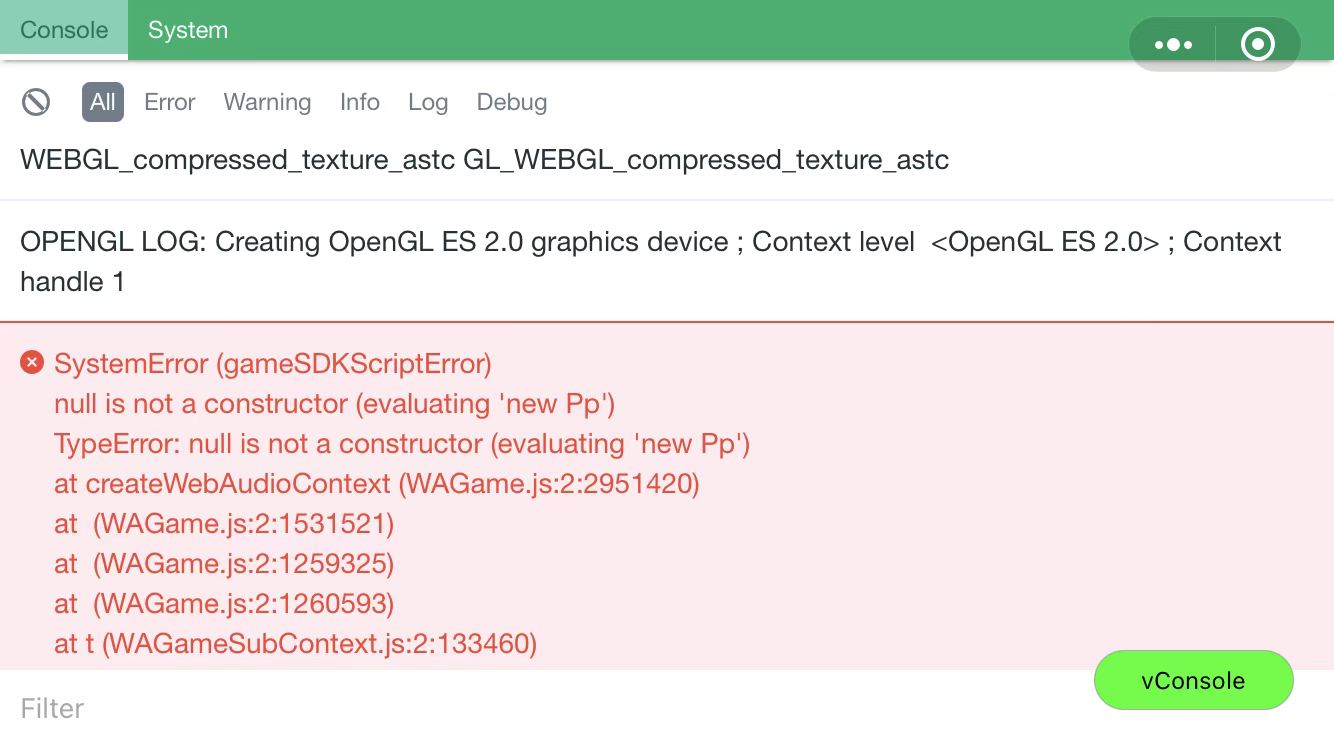Show only Log level entries
Viewport: 1334px width, 750px height.
point(428,102)
